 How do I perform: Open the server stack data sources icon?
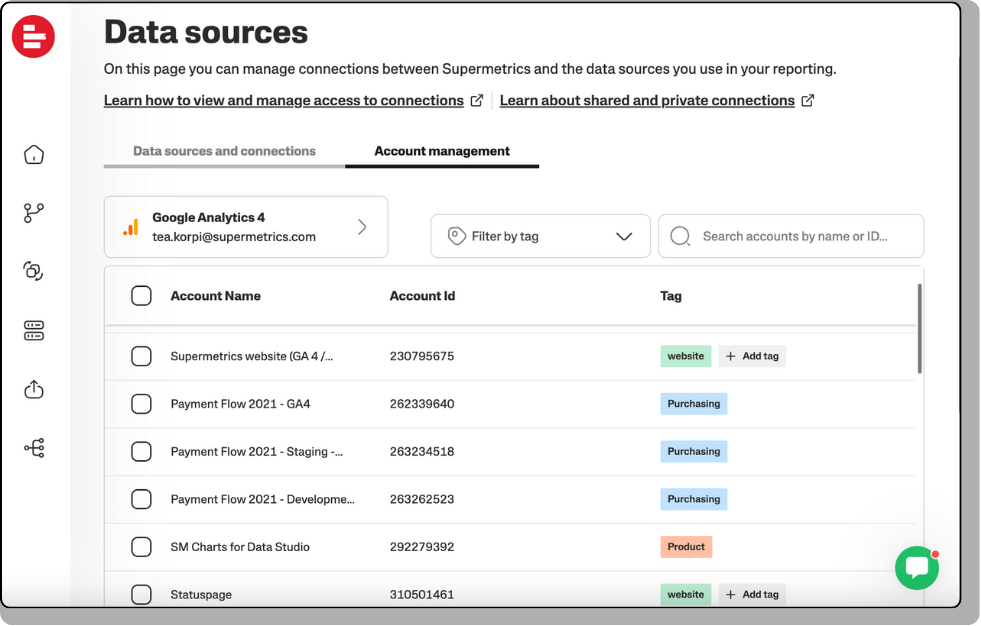click(34, 330)
